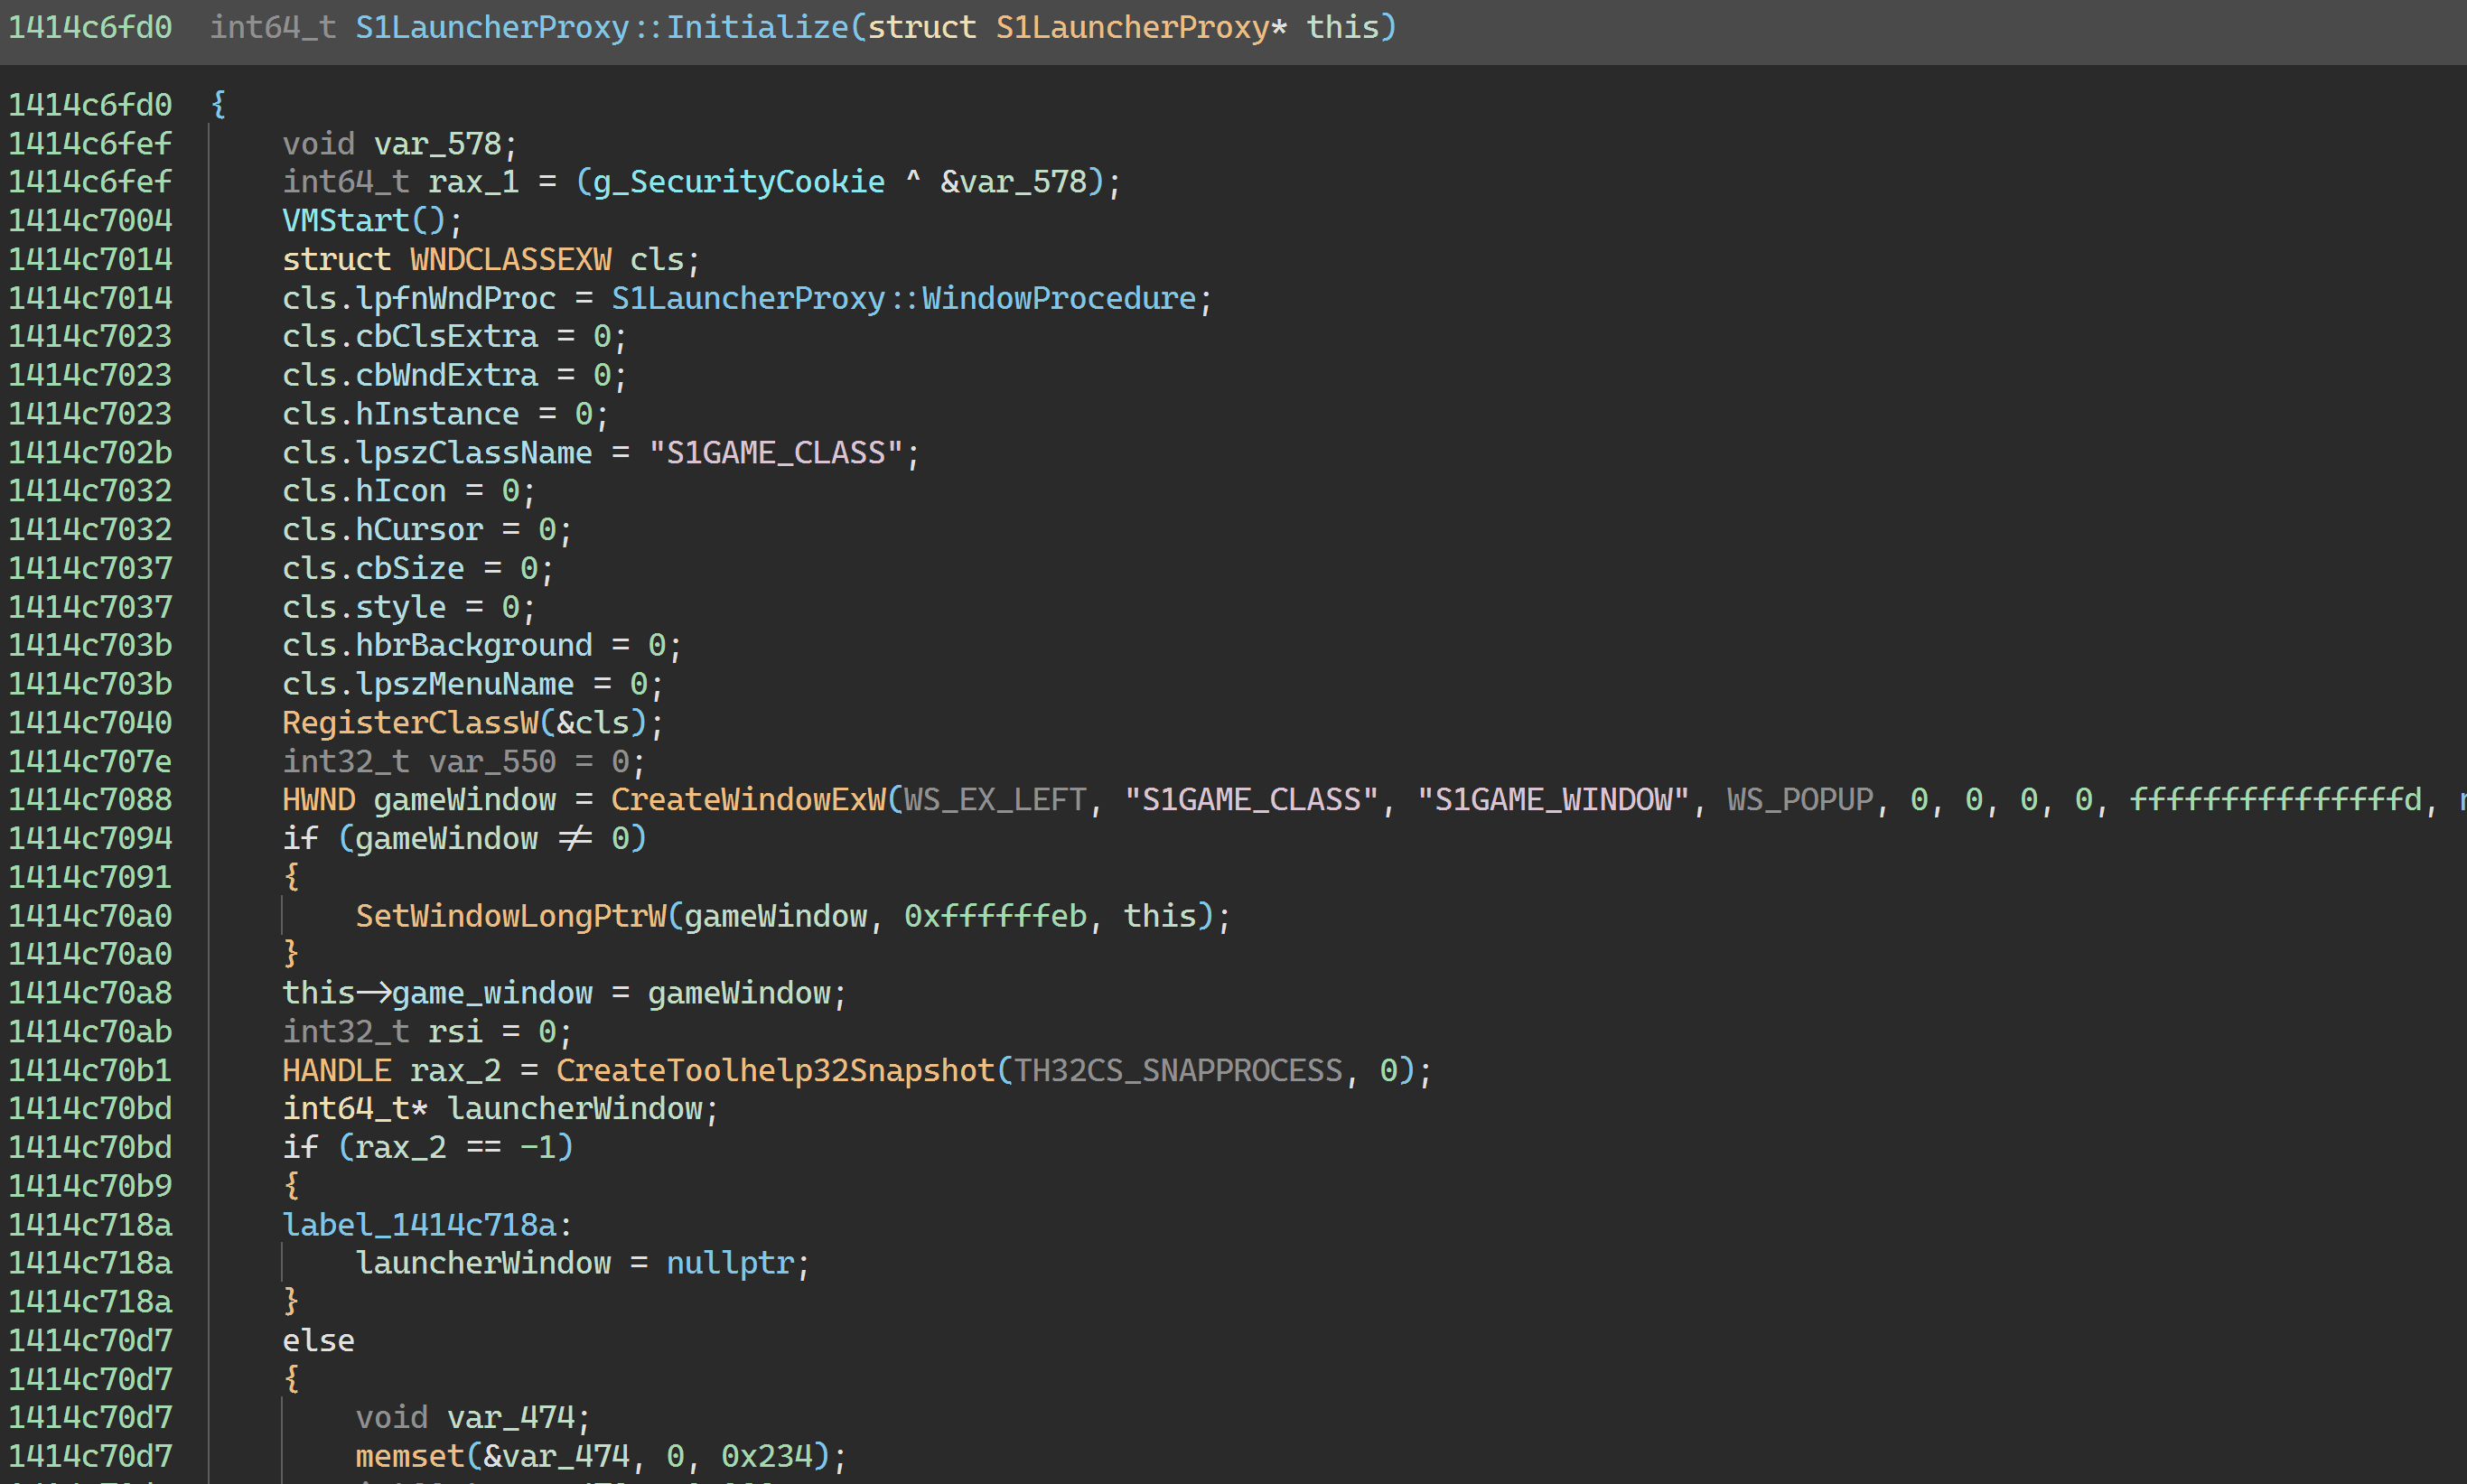Click the cls.lpszClassName field assignment
This screenshot has height=1484, width=2467.
(x=437, y=453)
